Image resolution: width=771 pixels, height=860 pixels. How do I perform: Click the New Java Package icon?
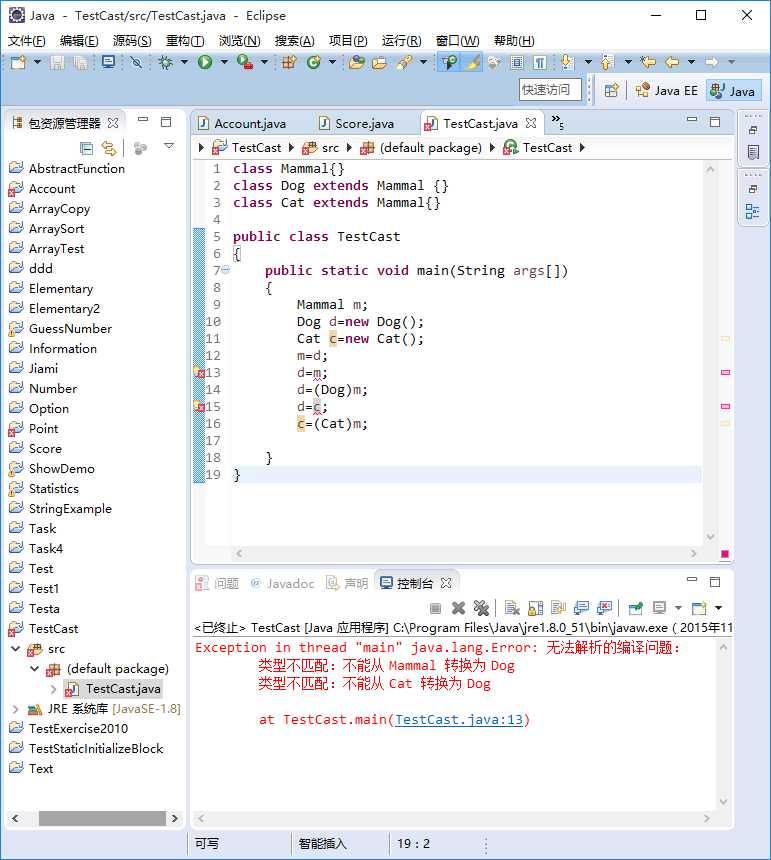pos(289,63)
